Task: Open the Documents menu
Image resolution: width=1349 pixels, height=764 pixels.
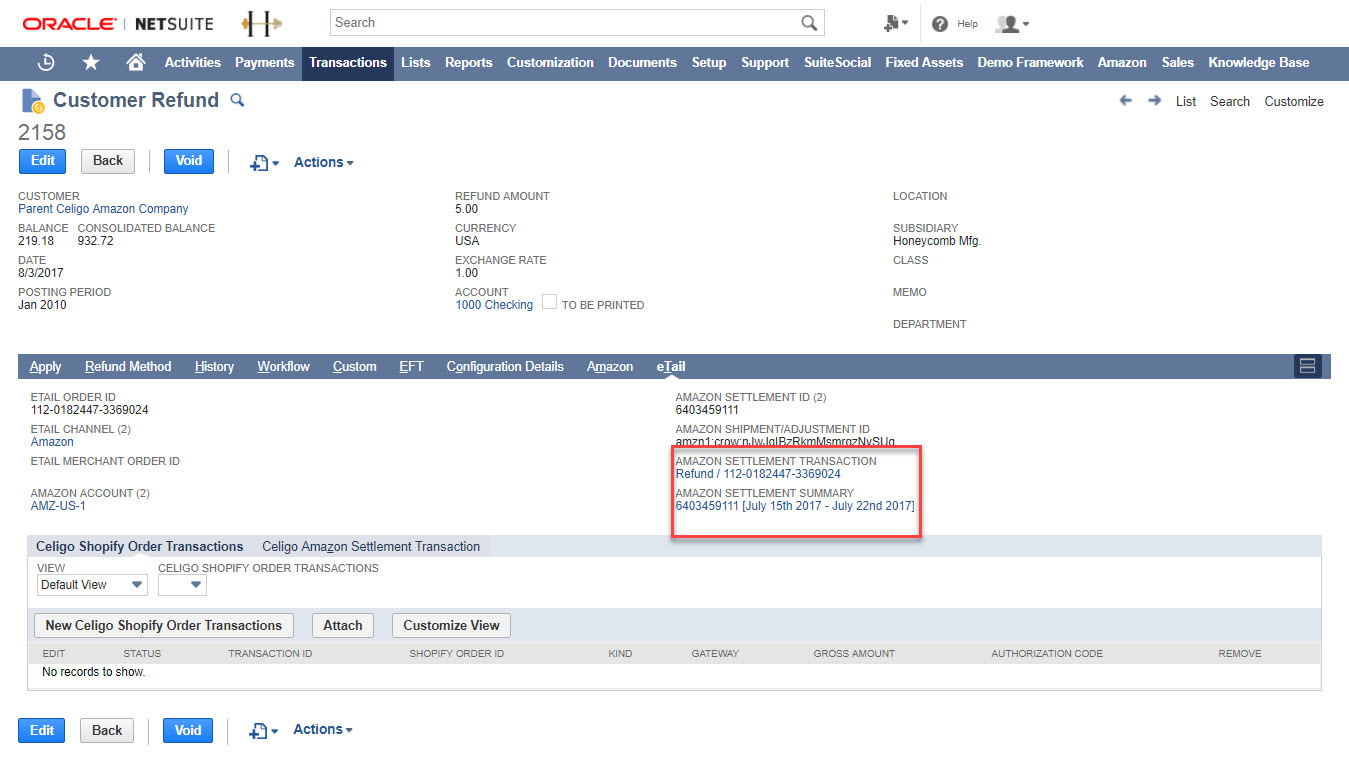Action: (x=642, y=62)
